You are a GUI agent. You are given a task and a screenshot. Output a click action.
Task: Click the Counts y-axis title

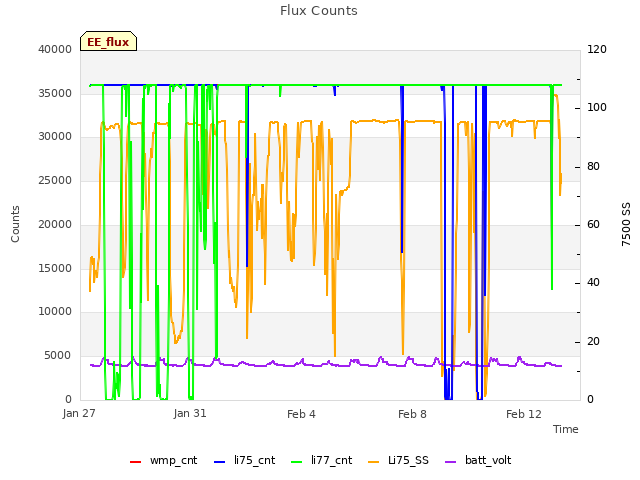15,224
